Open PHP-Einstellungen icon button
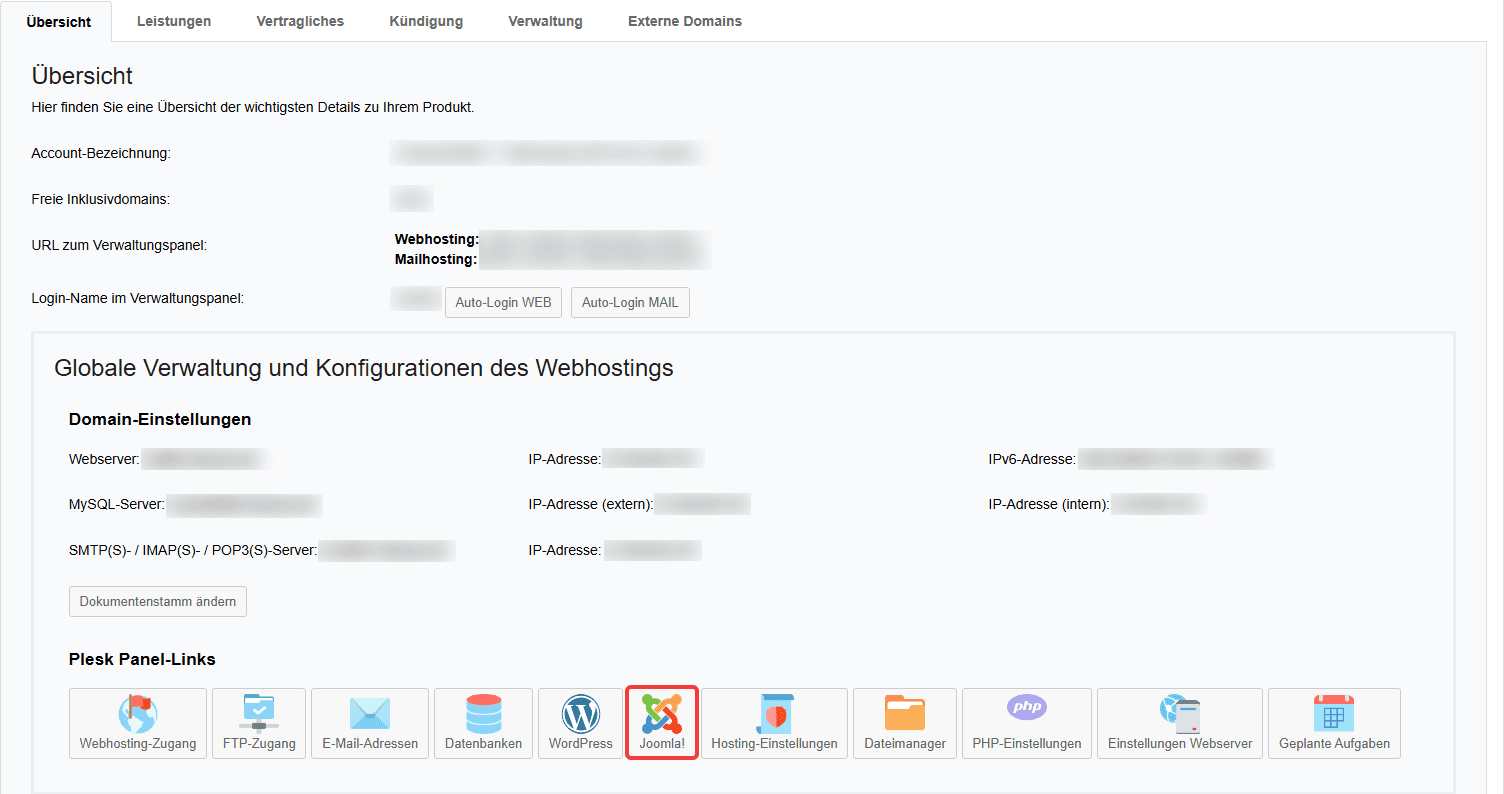Viewport: 1504px width, 794px height. pyautogui.click(x=1027, y=723)
